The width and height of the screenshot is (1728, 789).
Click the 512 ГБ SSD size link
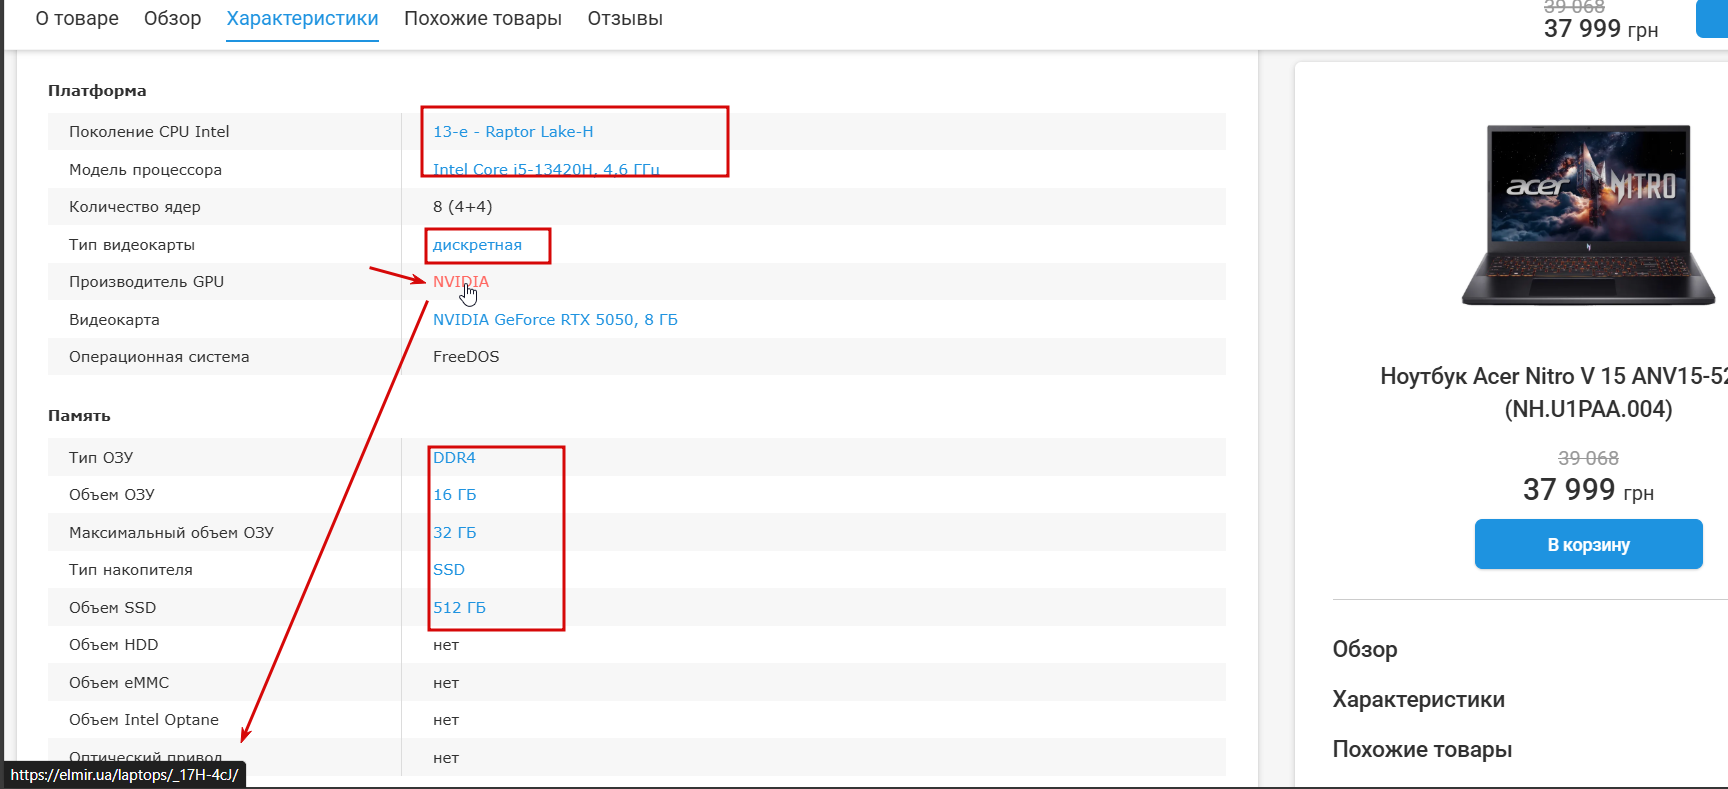click(459, 608)
